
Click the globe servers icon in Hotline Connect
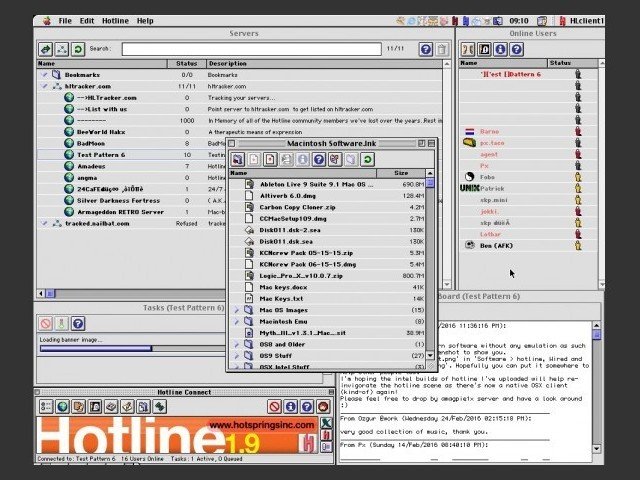tap(62, 407)
